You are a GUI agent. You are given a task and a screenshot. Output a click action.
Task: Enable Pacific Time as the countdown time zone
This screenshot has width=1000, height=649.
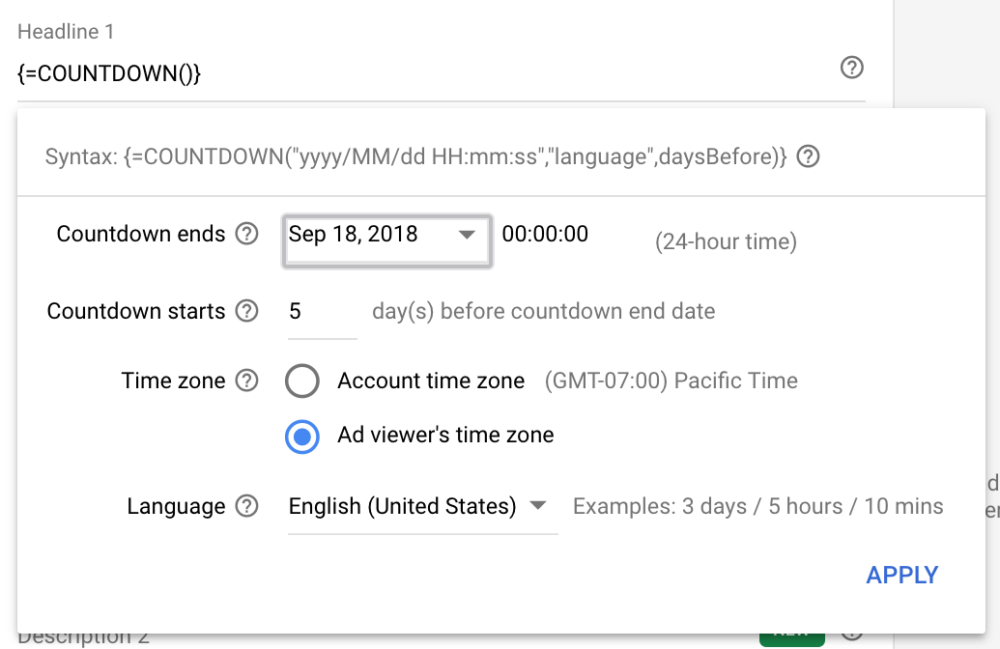[302, 380]
